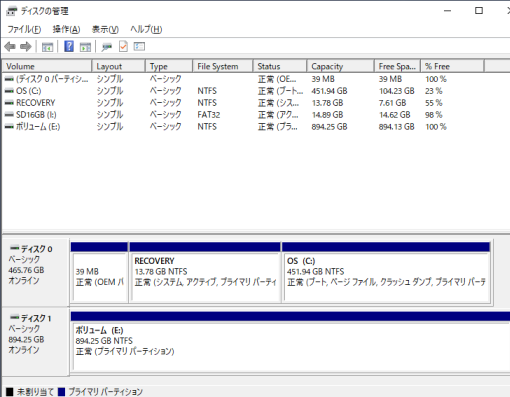Click the 55 % free cell

434,103
